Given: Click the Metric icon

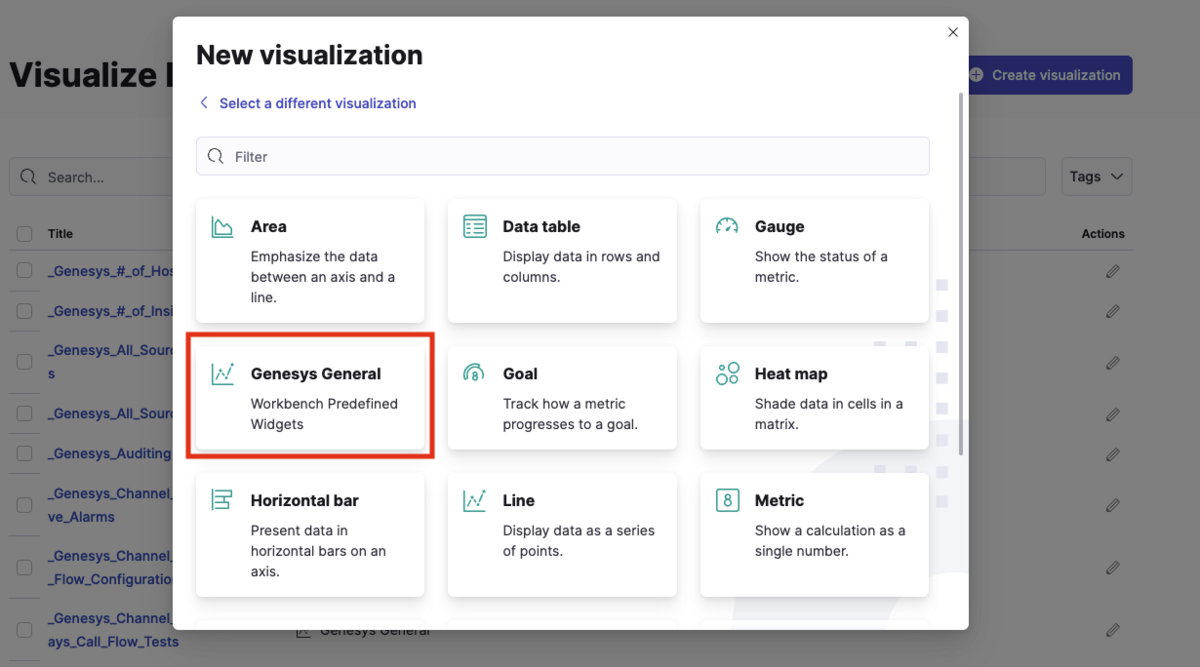Looking at the screenshot, I should pos(727,500).
